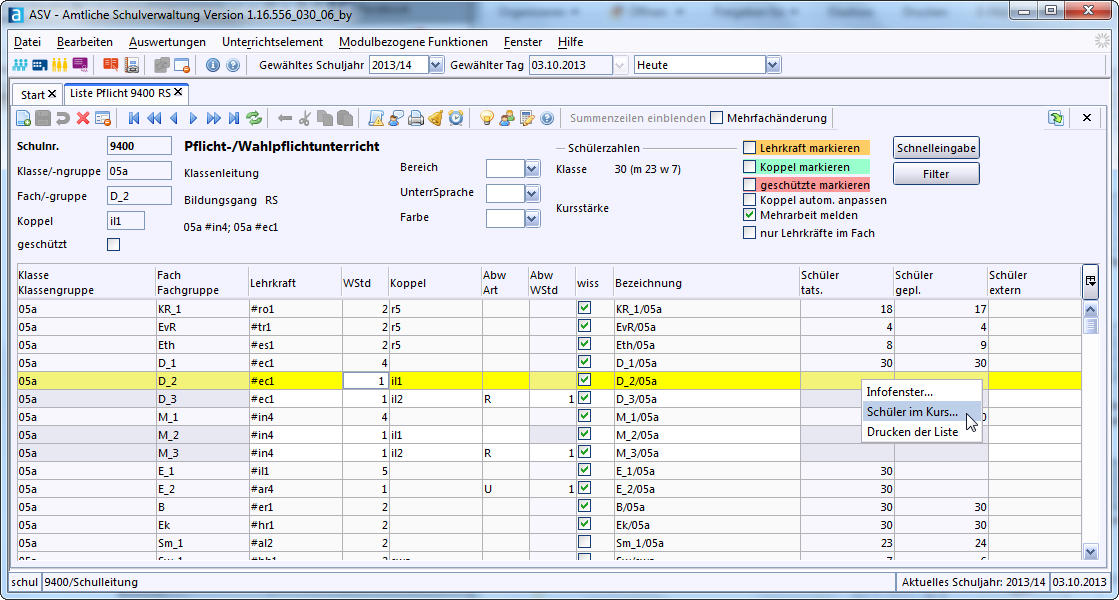Click the purple certificate module icon
1119x600 pixels.
click(x=80, y=65)
